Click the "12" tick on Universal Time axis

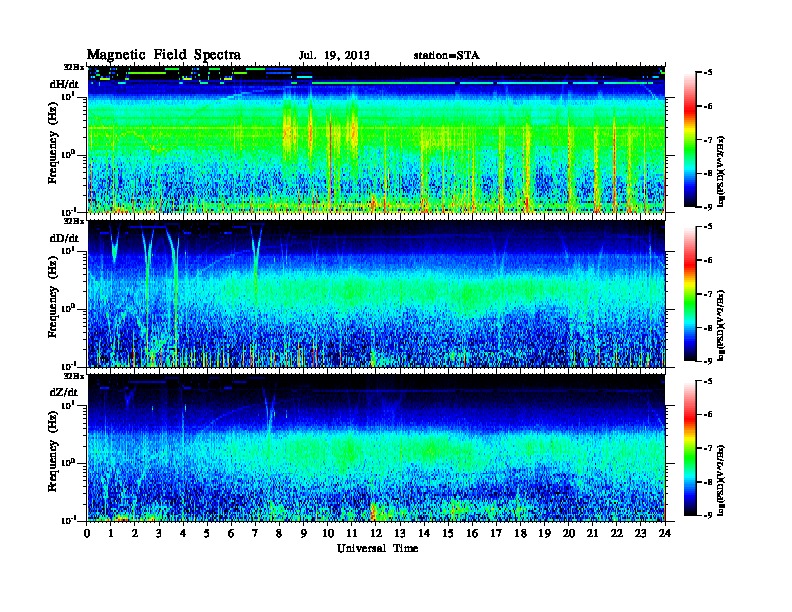point(376,533)
